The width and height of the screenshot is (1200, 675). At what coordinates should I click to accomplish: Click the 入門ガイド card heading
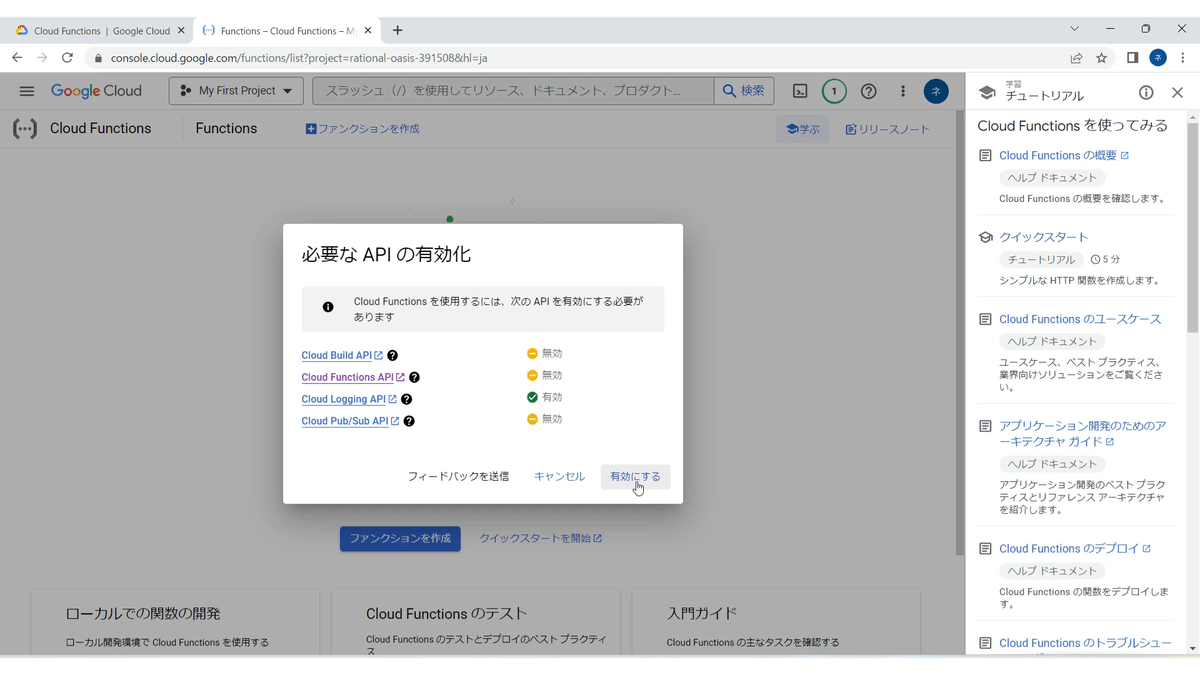(x=702, y=614)
